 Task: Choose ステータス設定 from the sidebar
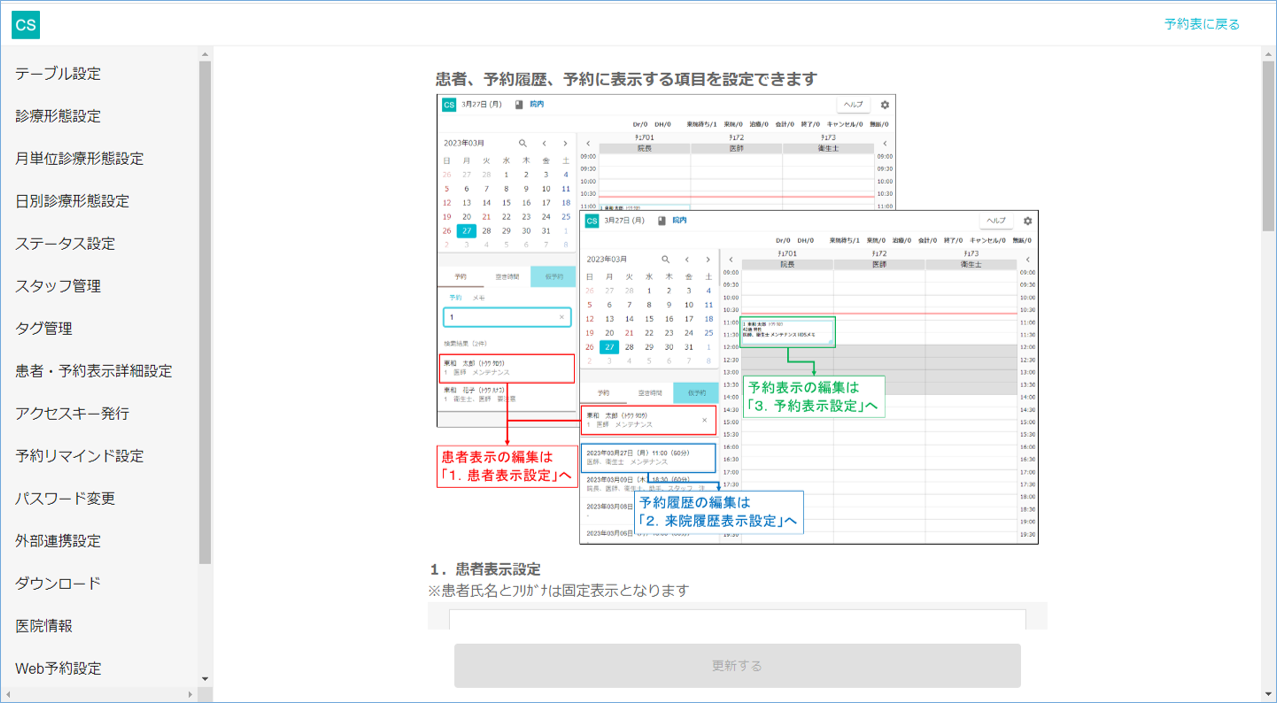pyautogui.click(x=65, y=244)
